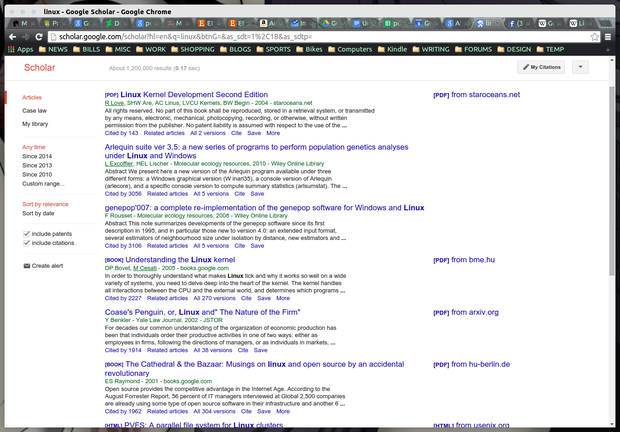The image size is (620, 432).
Task: Select Articles in the sidebar
Action: click(32, 97)
